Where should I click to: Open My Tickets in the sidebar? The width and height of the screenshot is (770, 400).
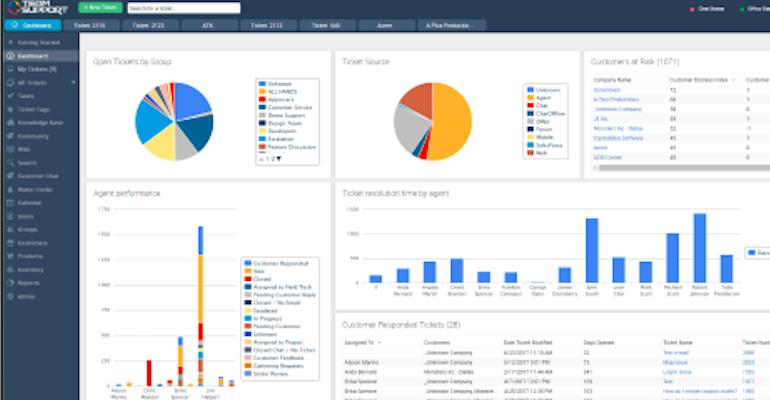click(37, 69)
